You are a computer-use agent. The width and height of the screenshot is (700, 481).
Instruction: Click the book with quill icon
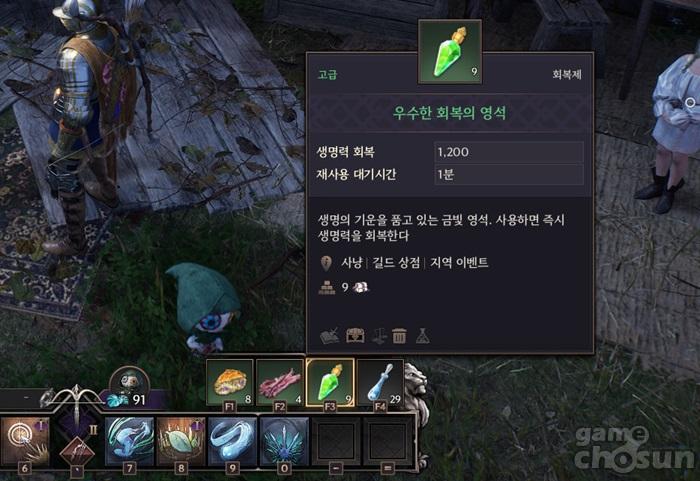click(x=329, y=336)
